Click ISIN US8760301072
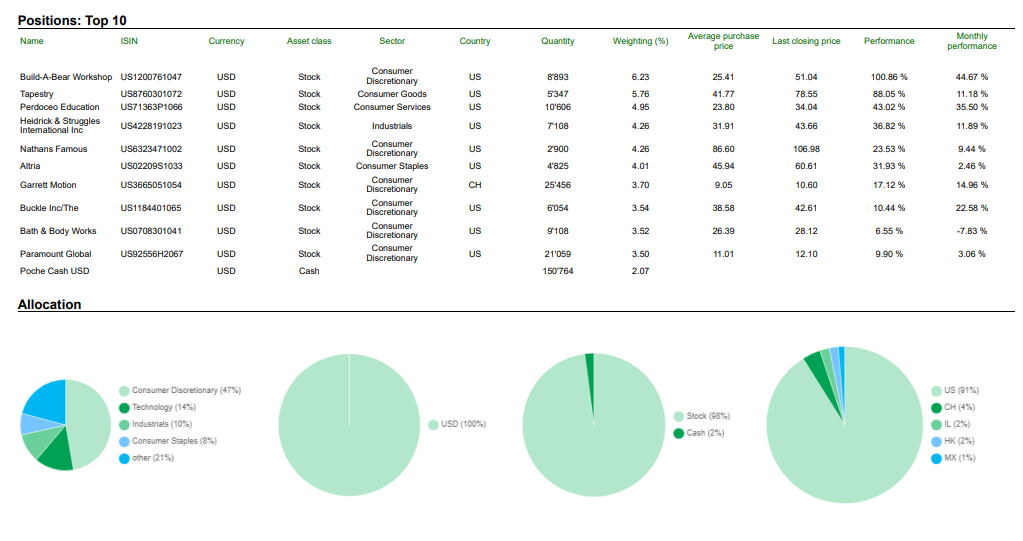The height and width of the screenshot is (541, 1023). coord(151,94)
